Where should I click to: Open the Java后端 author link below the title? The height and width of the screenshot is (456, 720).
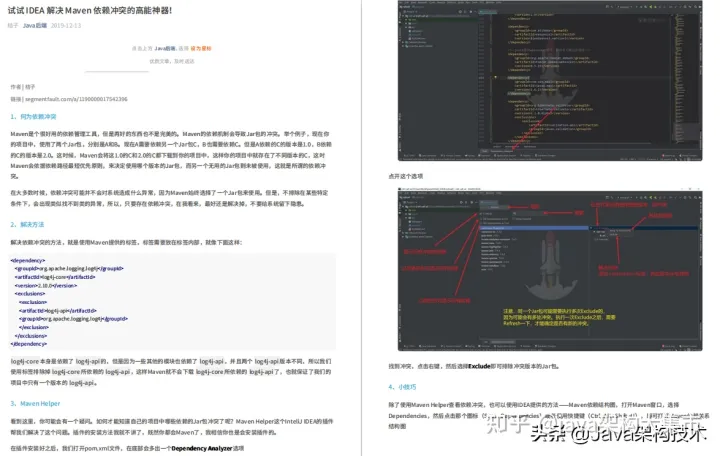tap(35, 25)
